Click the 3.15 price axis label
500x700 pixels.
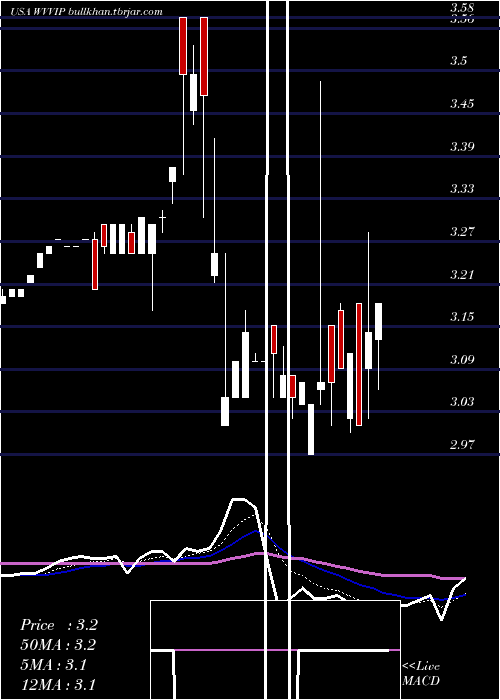pyautogui.click(x=462, y=317)
